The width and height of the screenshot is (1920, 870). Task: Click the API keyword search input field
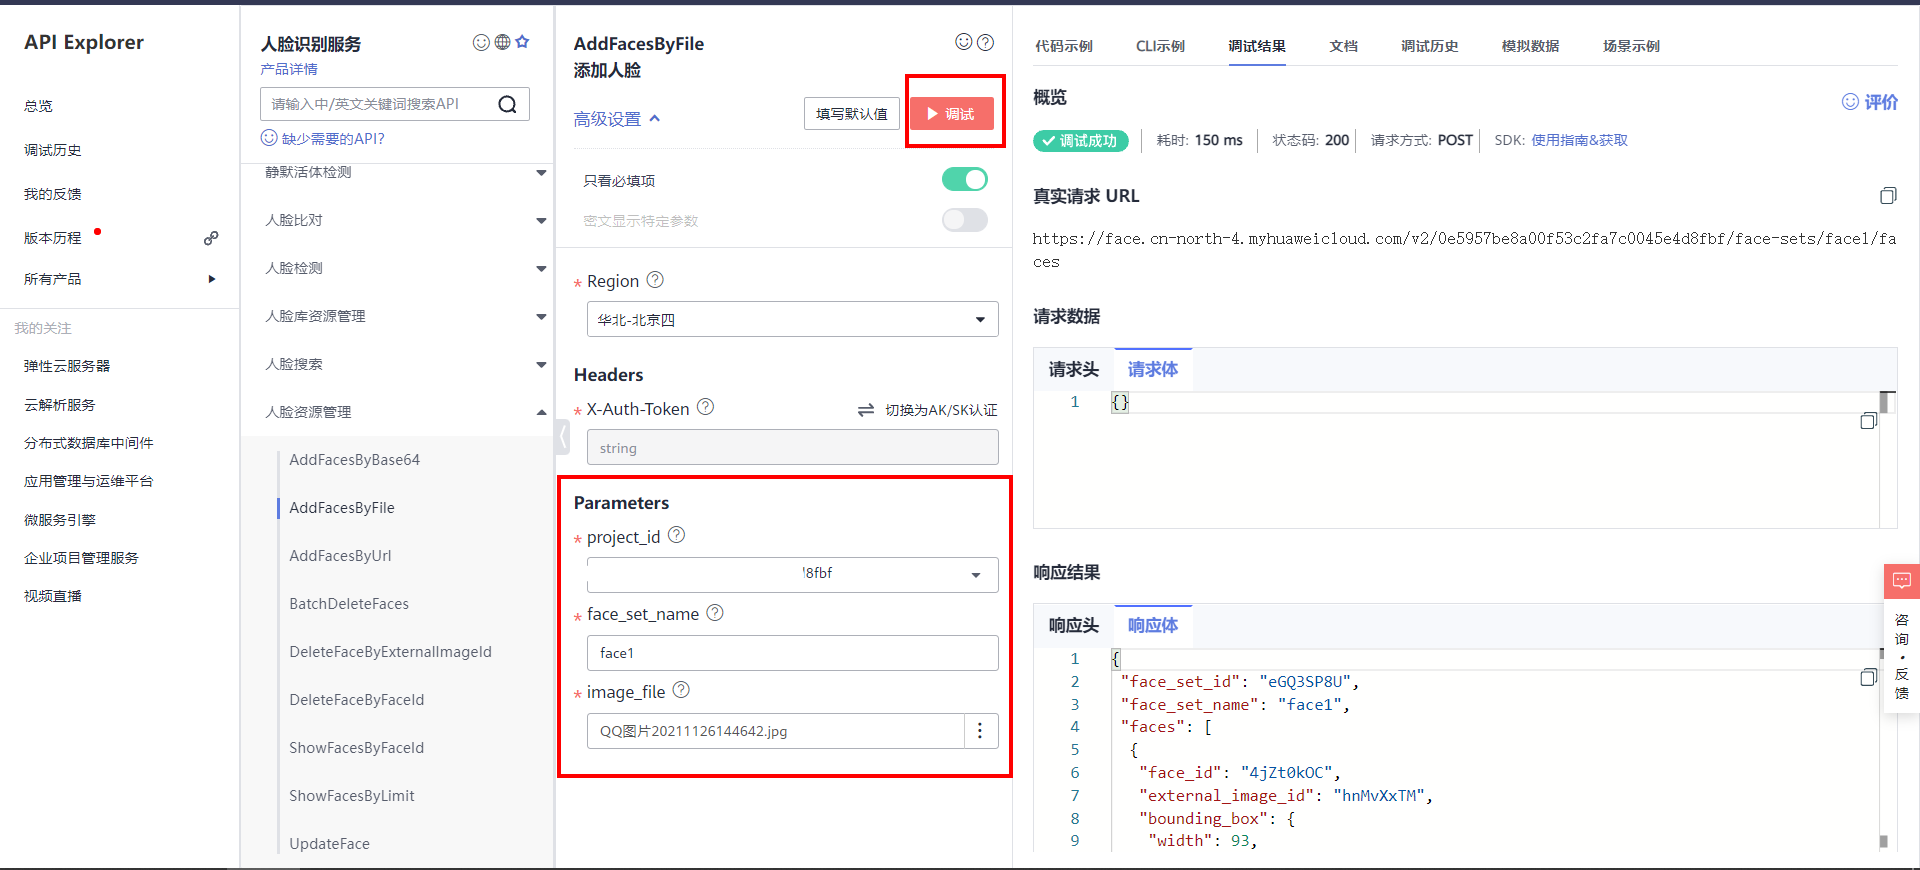point(380,104)
